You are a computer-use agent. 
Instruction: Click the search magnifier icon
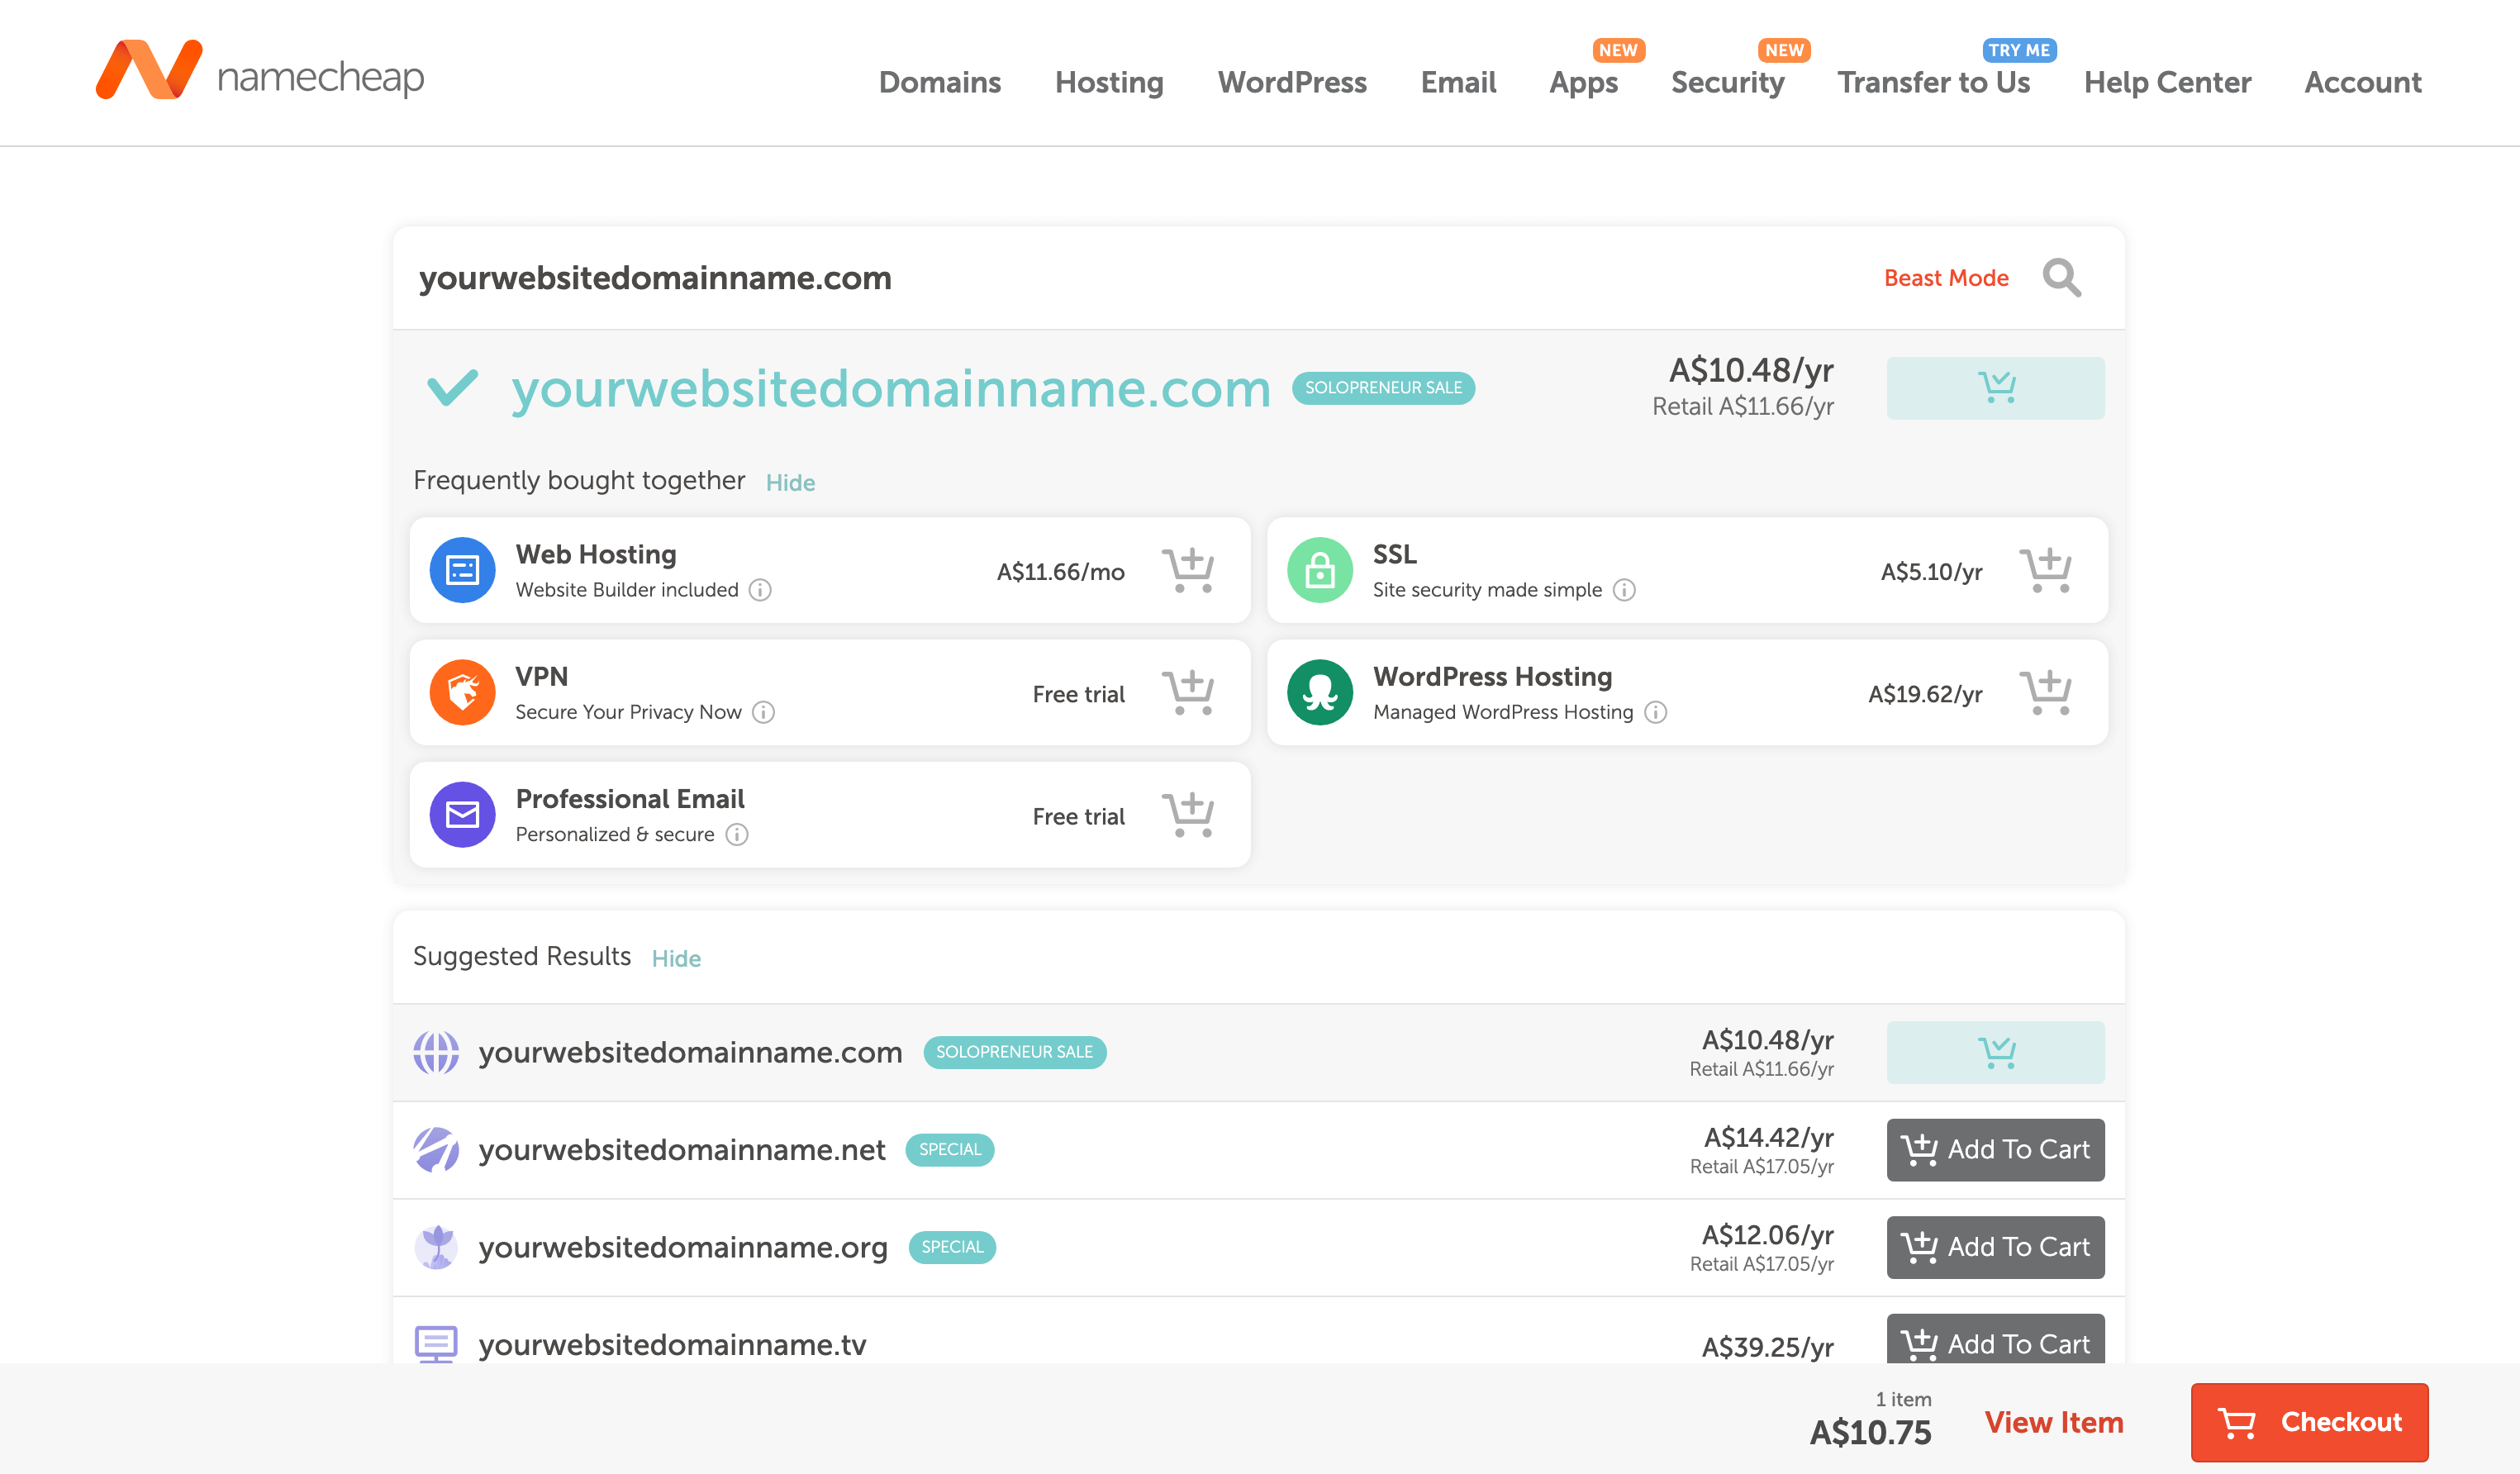coord(2061,277)
